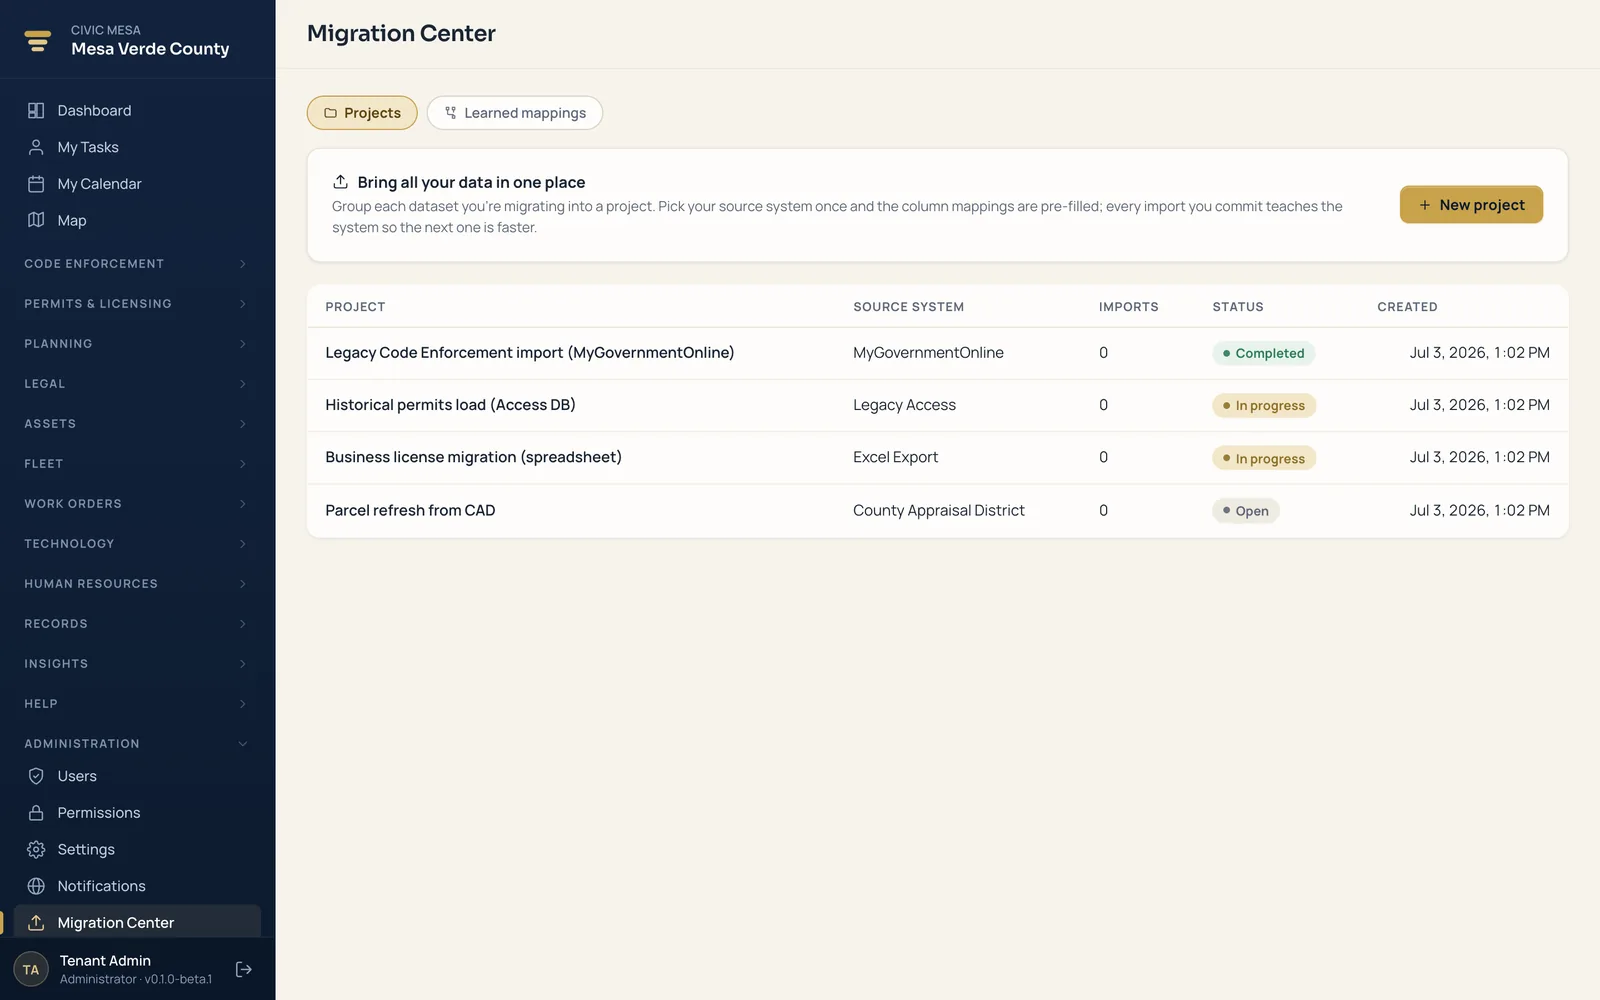
Task: Click the Created column header
Action: click(1407, 307)
